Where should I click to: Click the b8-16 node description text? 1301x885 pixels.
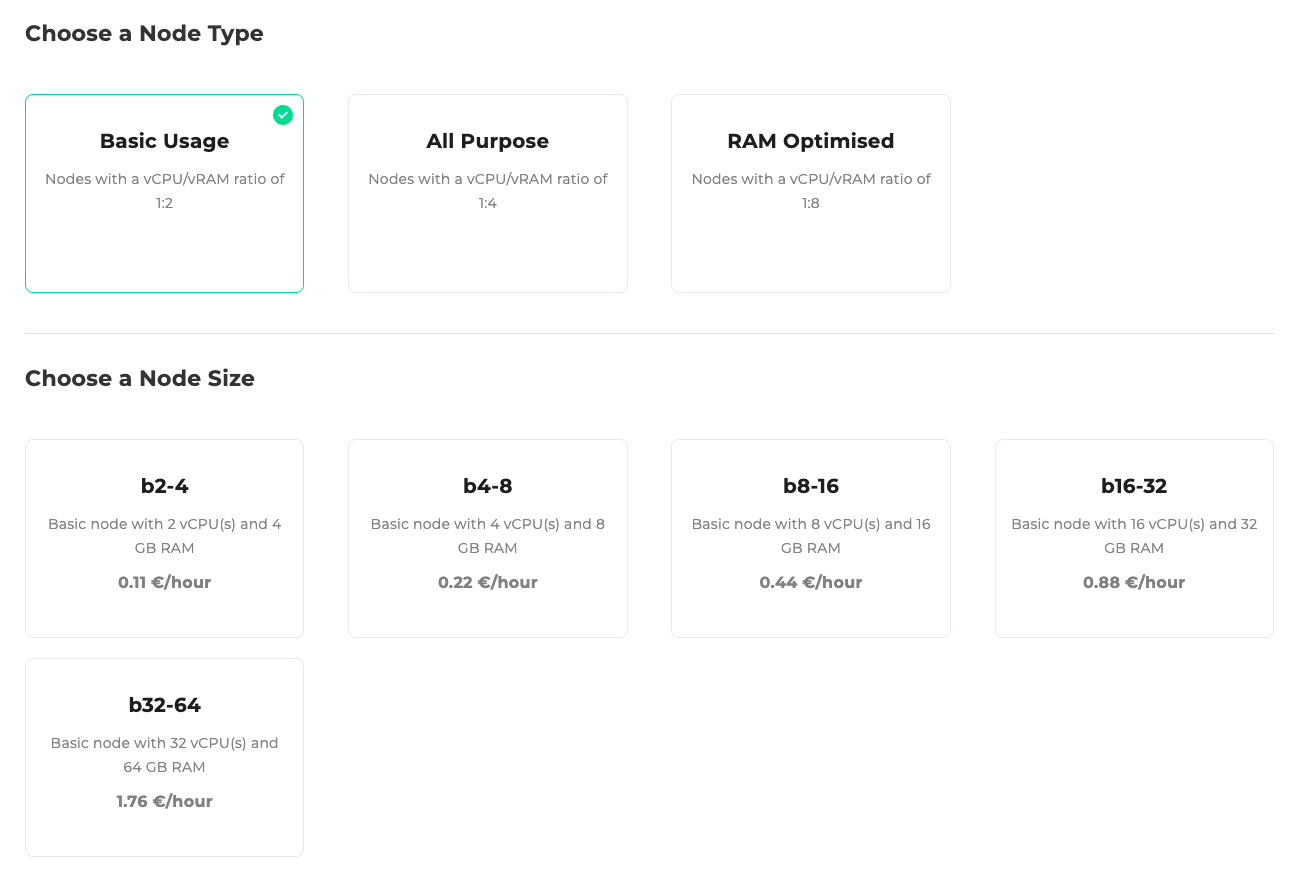(x=810, y=535)
